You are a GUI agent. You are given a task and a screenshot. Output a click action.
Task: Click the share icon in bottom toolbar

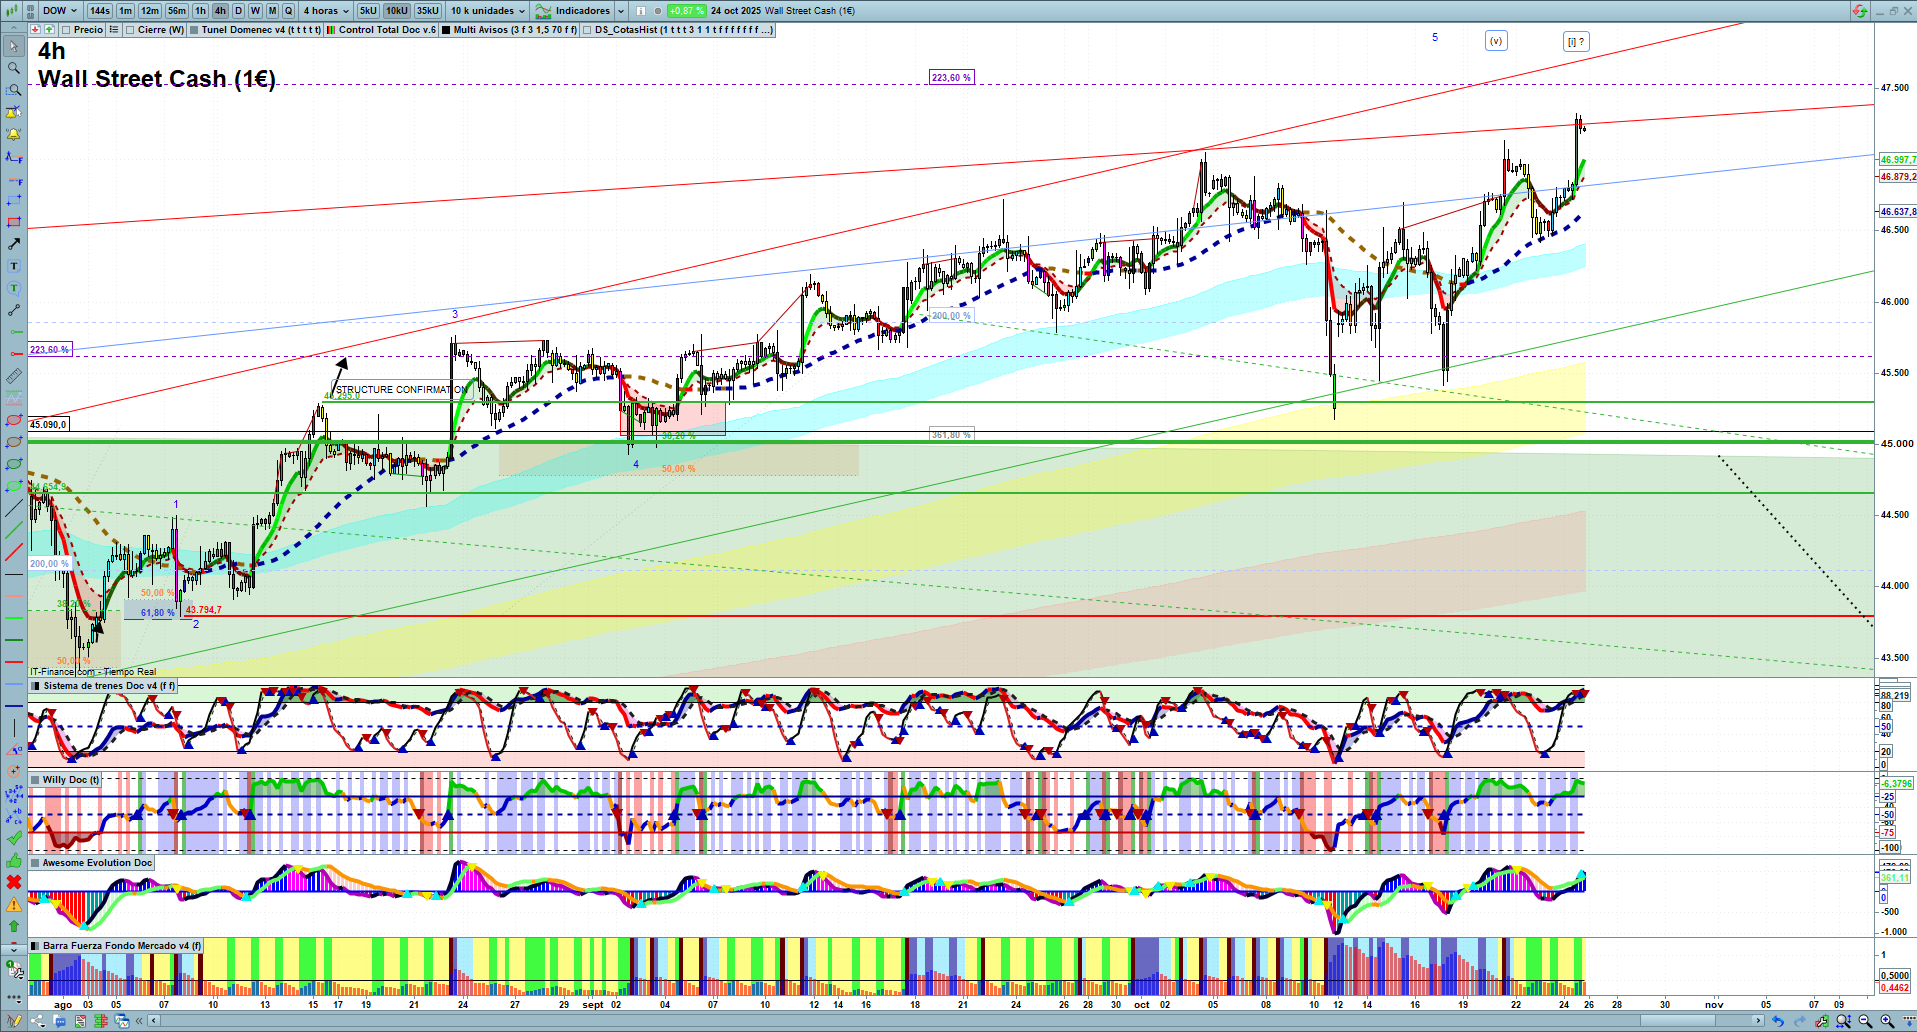point(38,1021)
